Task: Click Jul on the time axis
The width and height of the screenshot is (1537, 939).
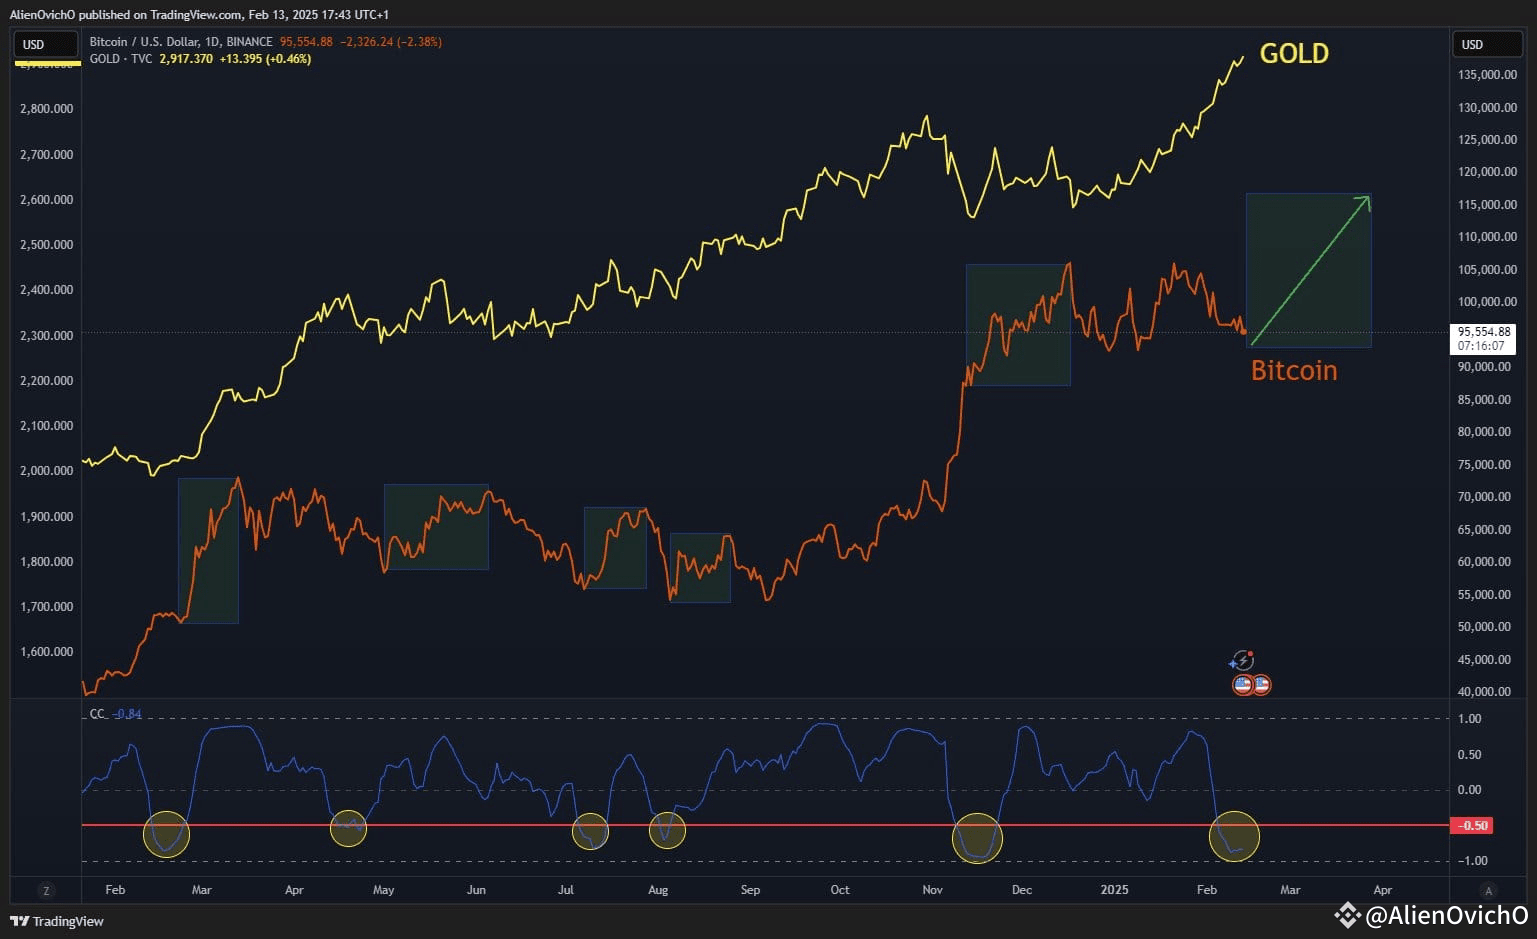Action: (x=566, y=890)
